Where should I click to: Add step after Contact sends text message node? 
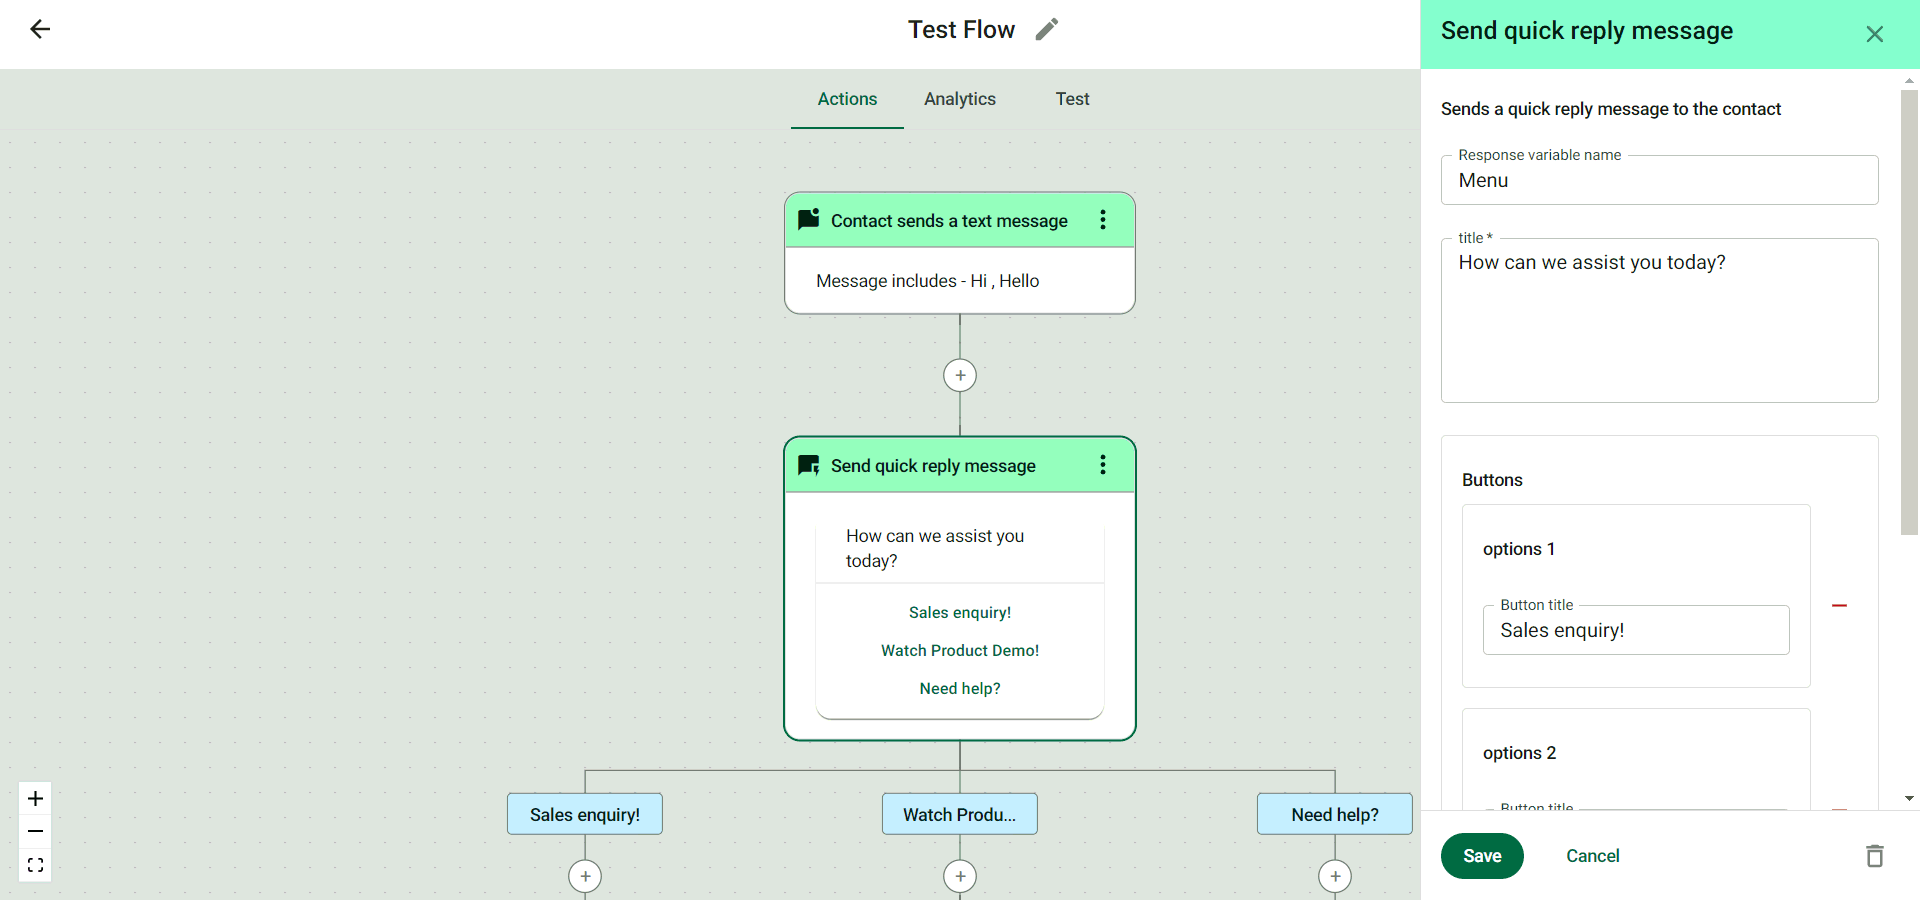coord(960,375)
